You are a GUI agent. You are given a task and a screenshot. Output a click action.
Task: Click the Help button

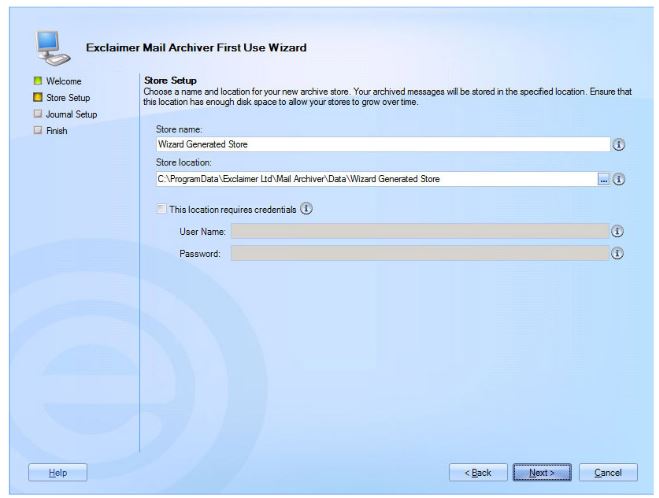coord(58,473)
